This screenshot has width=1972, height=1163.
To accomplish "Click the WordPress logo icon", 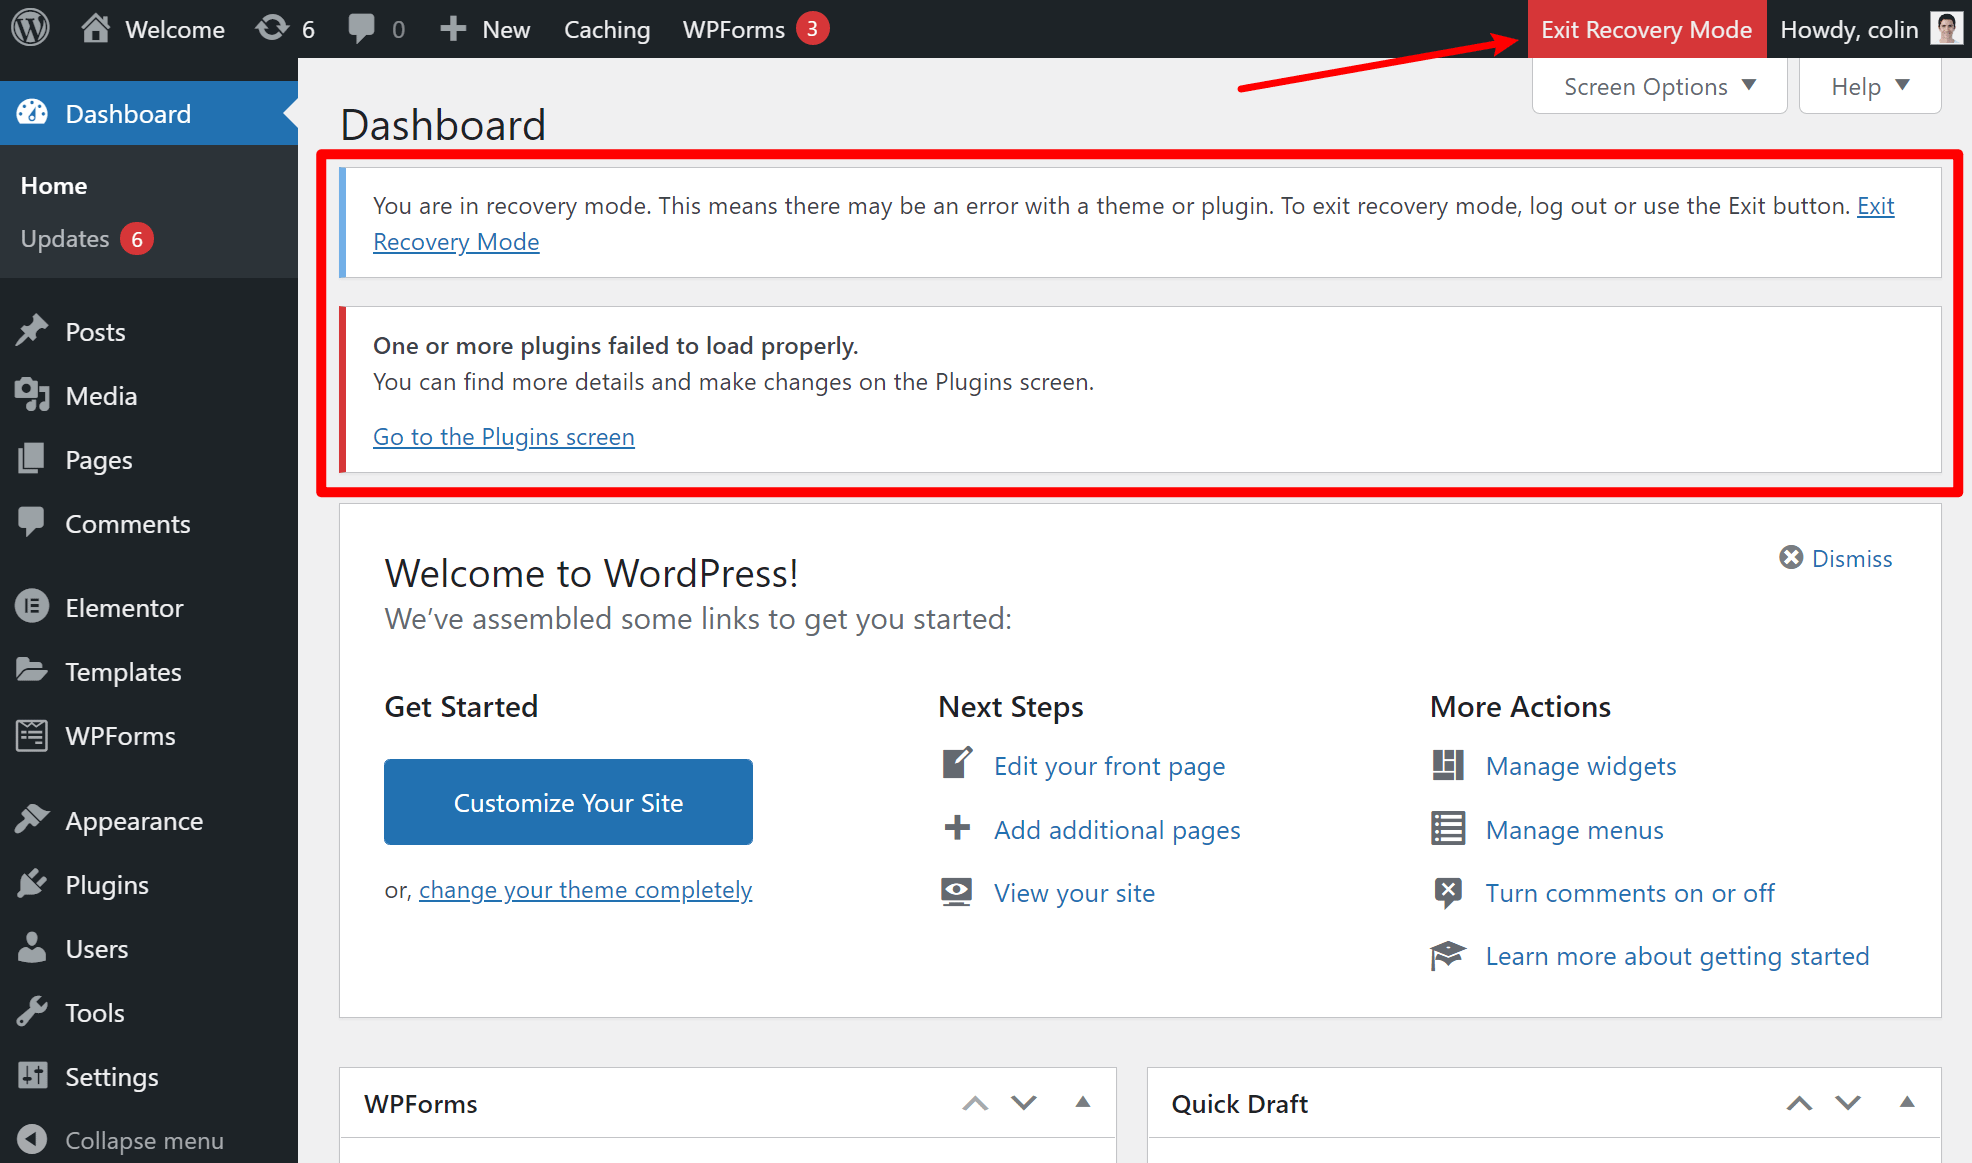I will point(30,28).
